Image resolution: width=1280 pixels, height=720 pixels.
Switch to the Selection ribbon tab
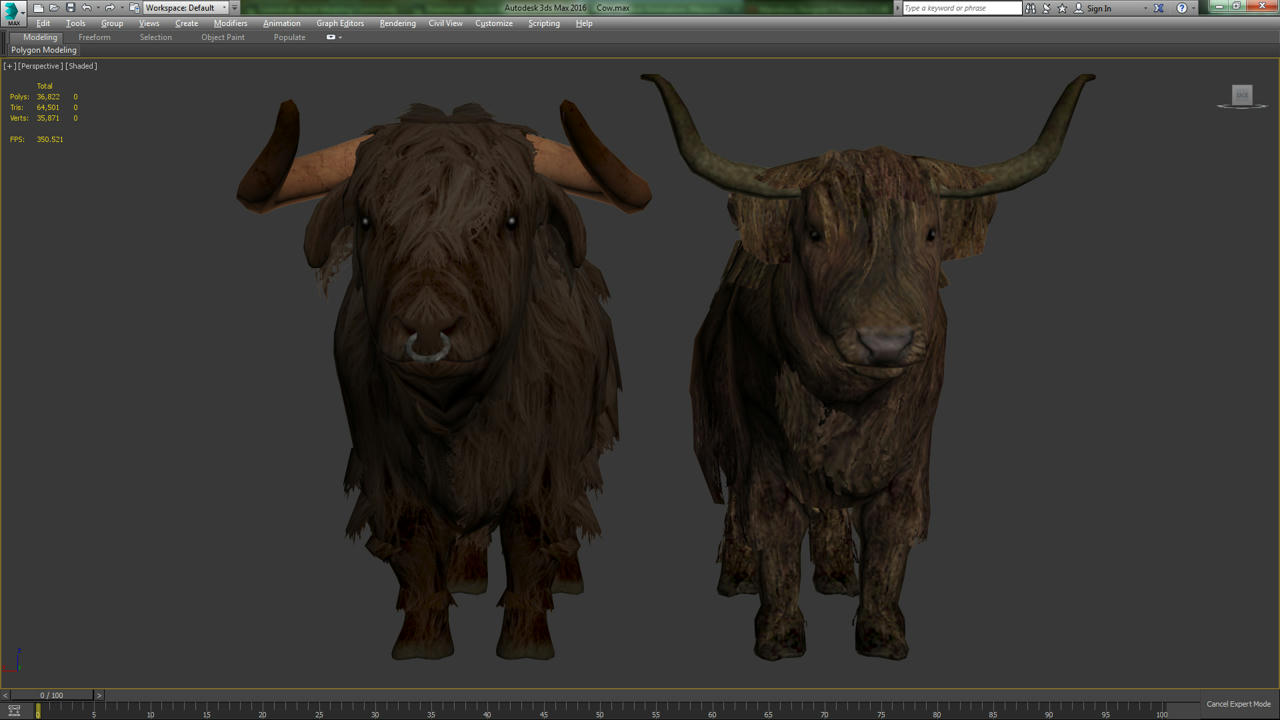click(x=156, y=37)
